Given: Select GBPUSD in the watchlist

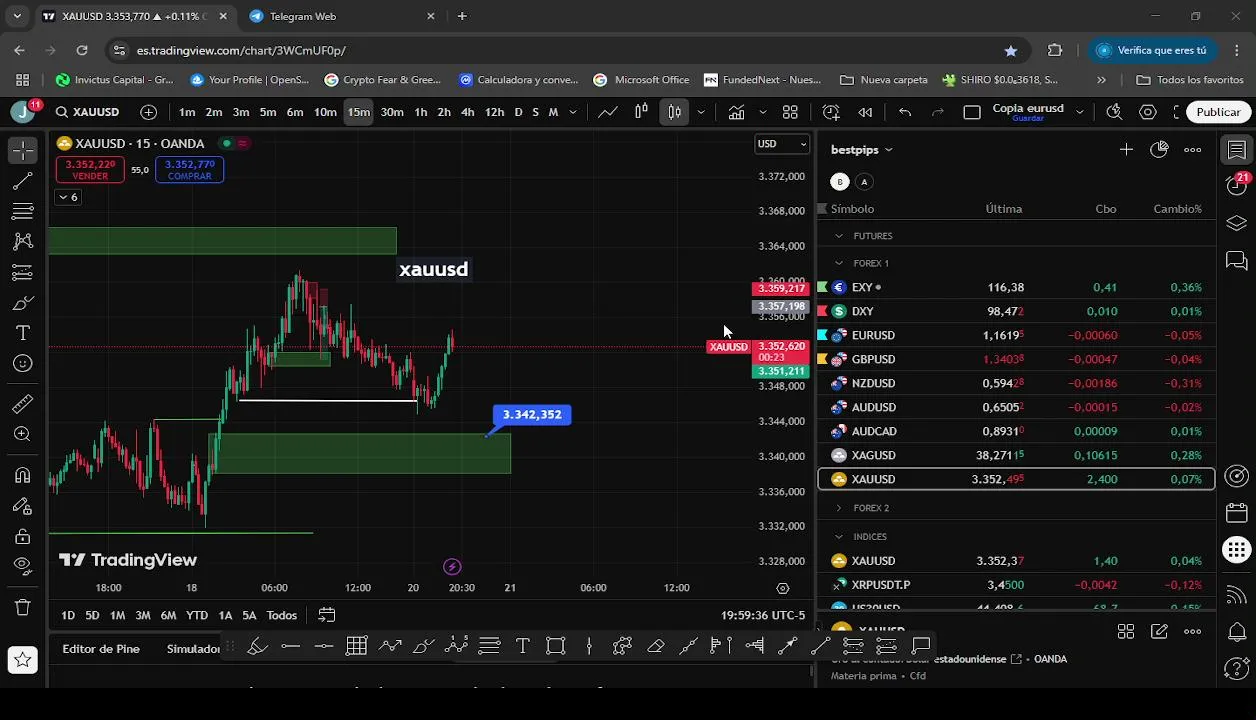Looking at the screenshot, I should point(1016,359).
